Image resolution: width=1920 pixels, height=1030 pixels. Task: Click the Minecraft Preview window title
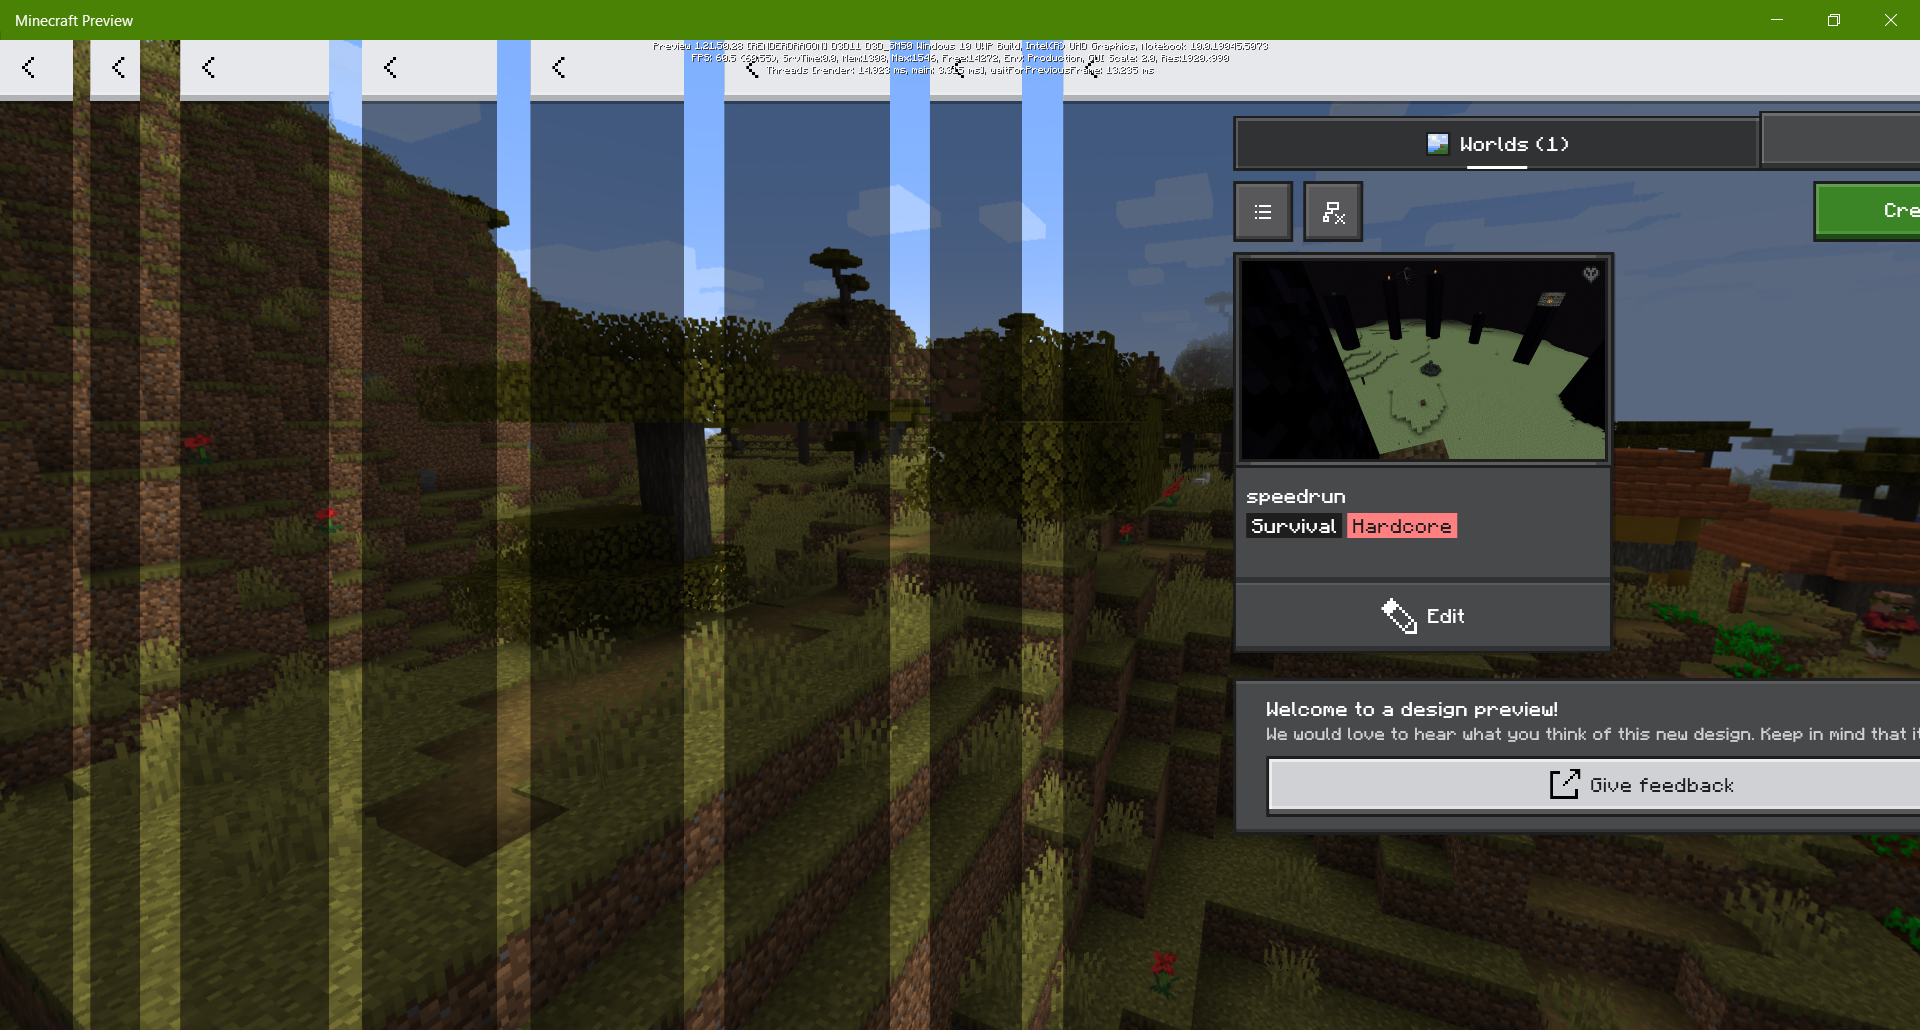pyautogui.click(x=74, y=20)
